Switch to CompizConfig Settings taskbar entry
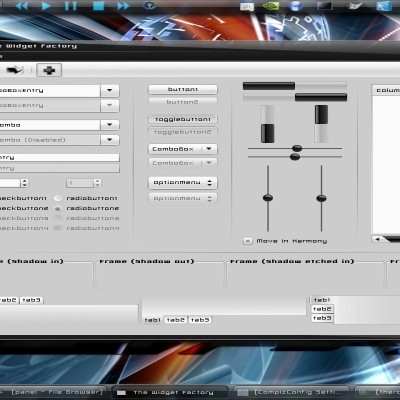The height and width of the screenshot is (400, 400). 292,392
